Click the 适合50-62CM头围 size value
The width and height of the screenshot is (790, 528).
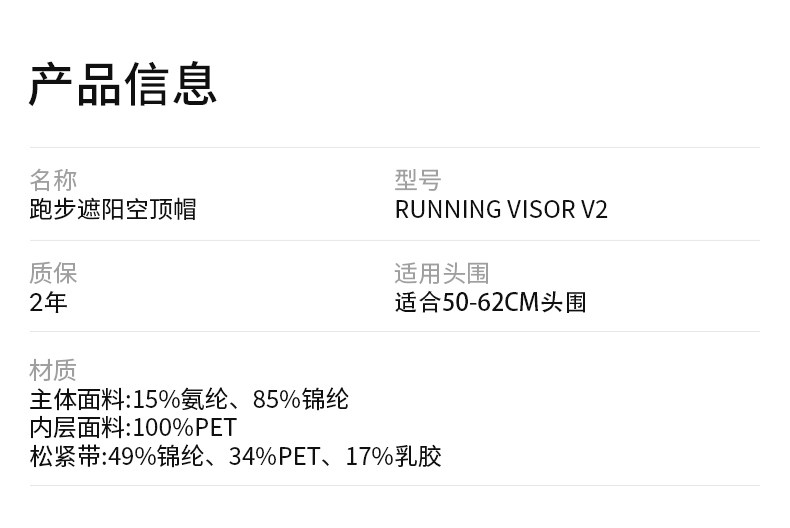pyautogui.click(x=490, y=302)
